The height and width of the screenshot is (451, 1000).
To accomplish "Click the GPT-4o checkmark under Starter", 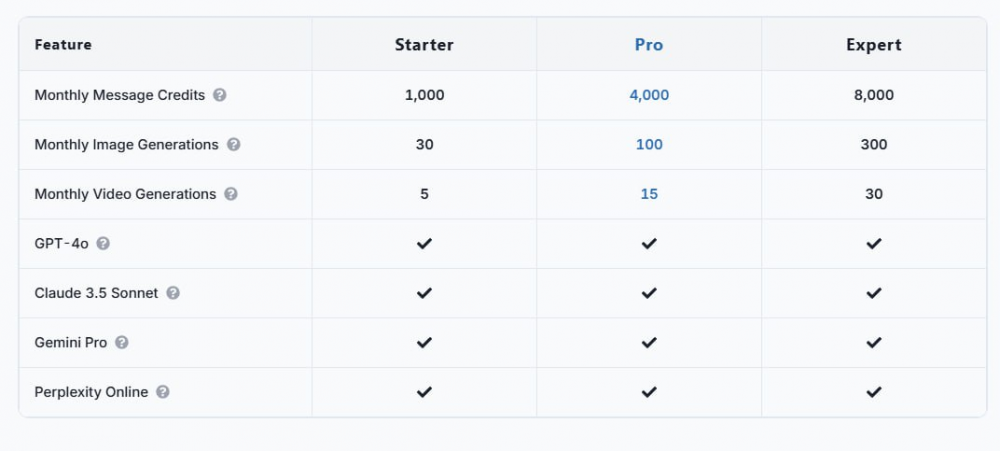I will point(424,244).
